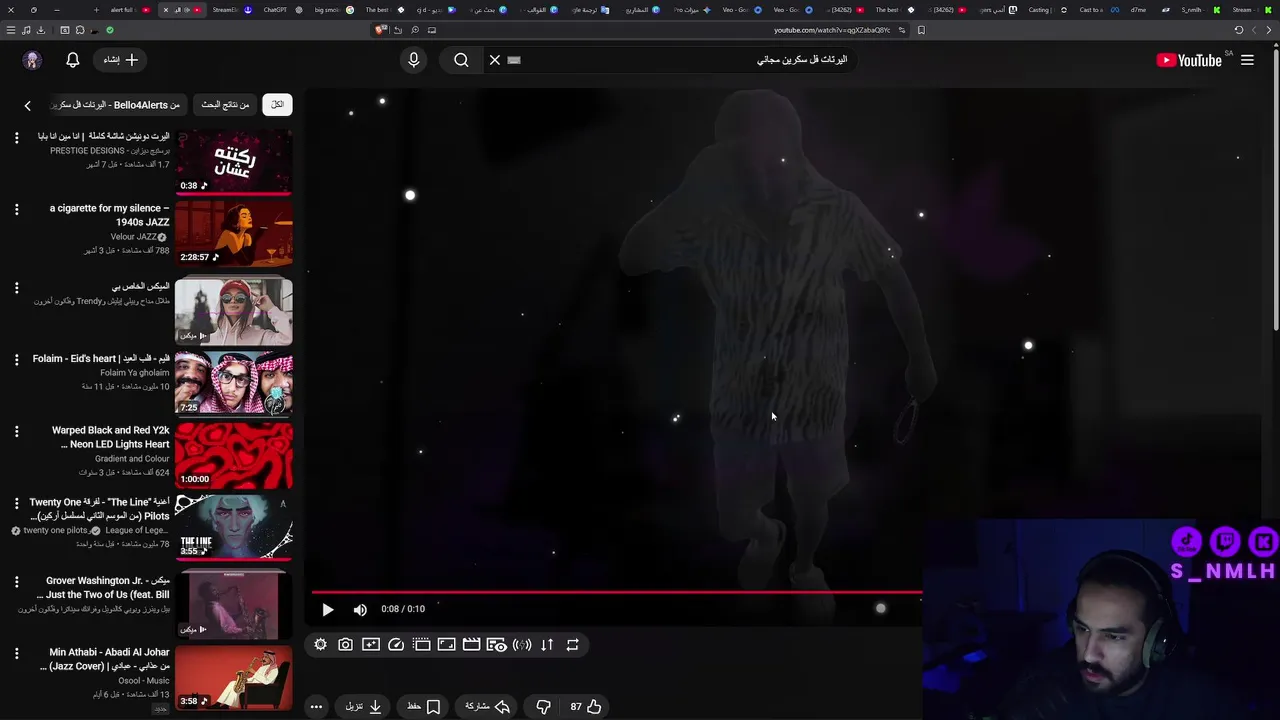Click the Brave shields icon in address bar
The height and width of the screenshot is (720, 1280).
379,30
